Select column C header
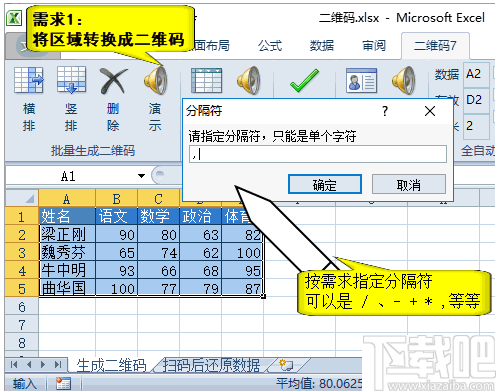The width and height of the screenshot is (498, 391). [159, 199]
